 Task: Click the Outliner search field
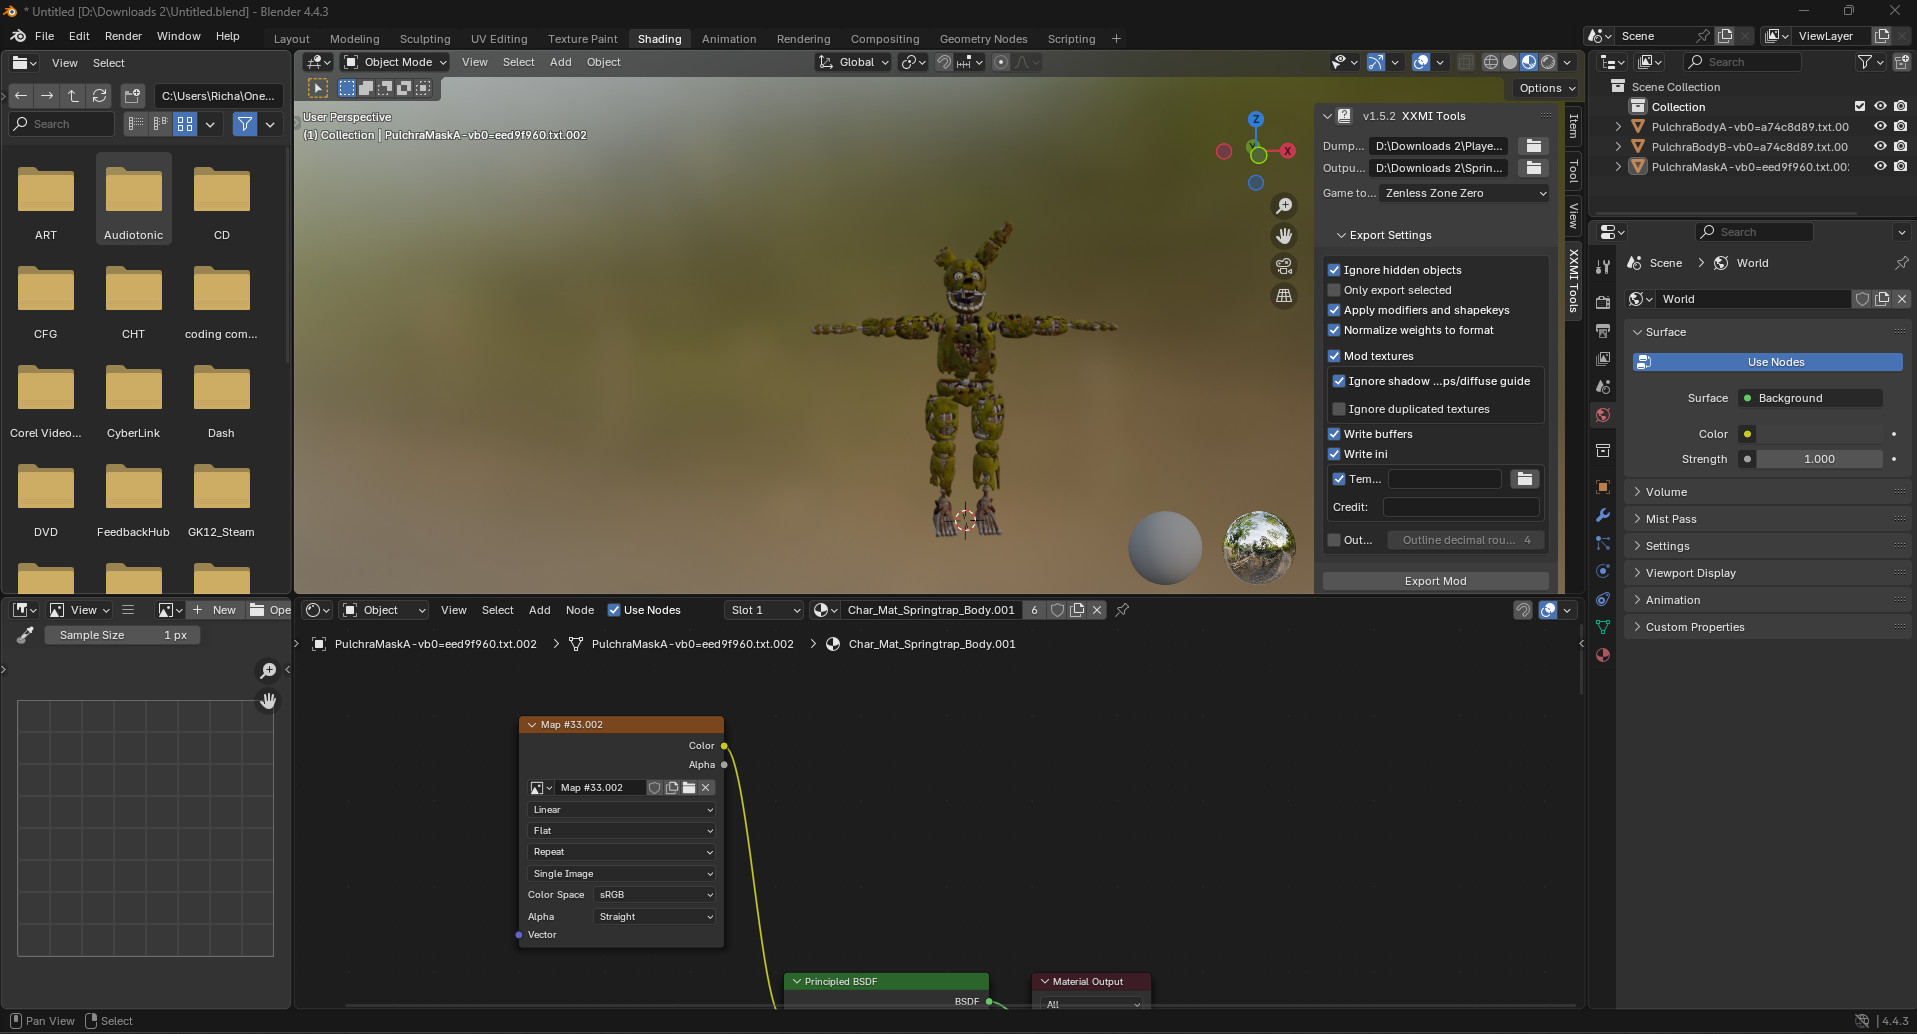pyautogui.click(x=1745, y=61)
